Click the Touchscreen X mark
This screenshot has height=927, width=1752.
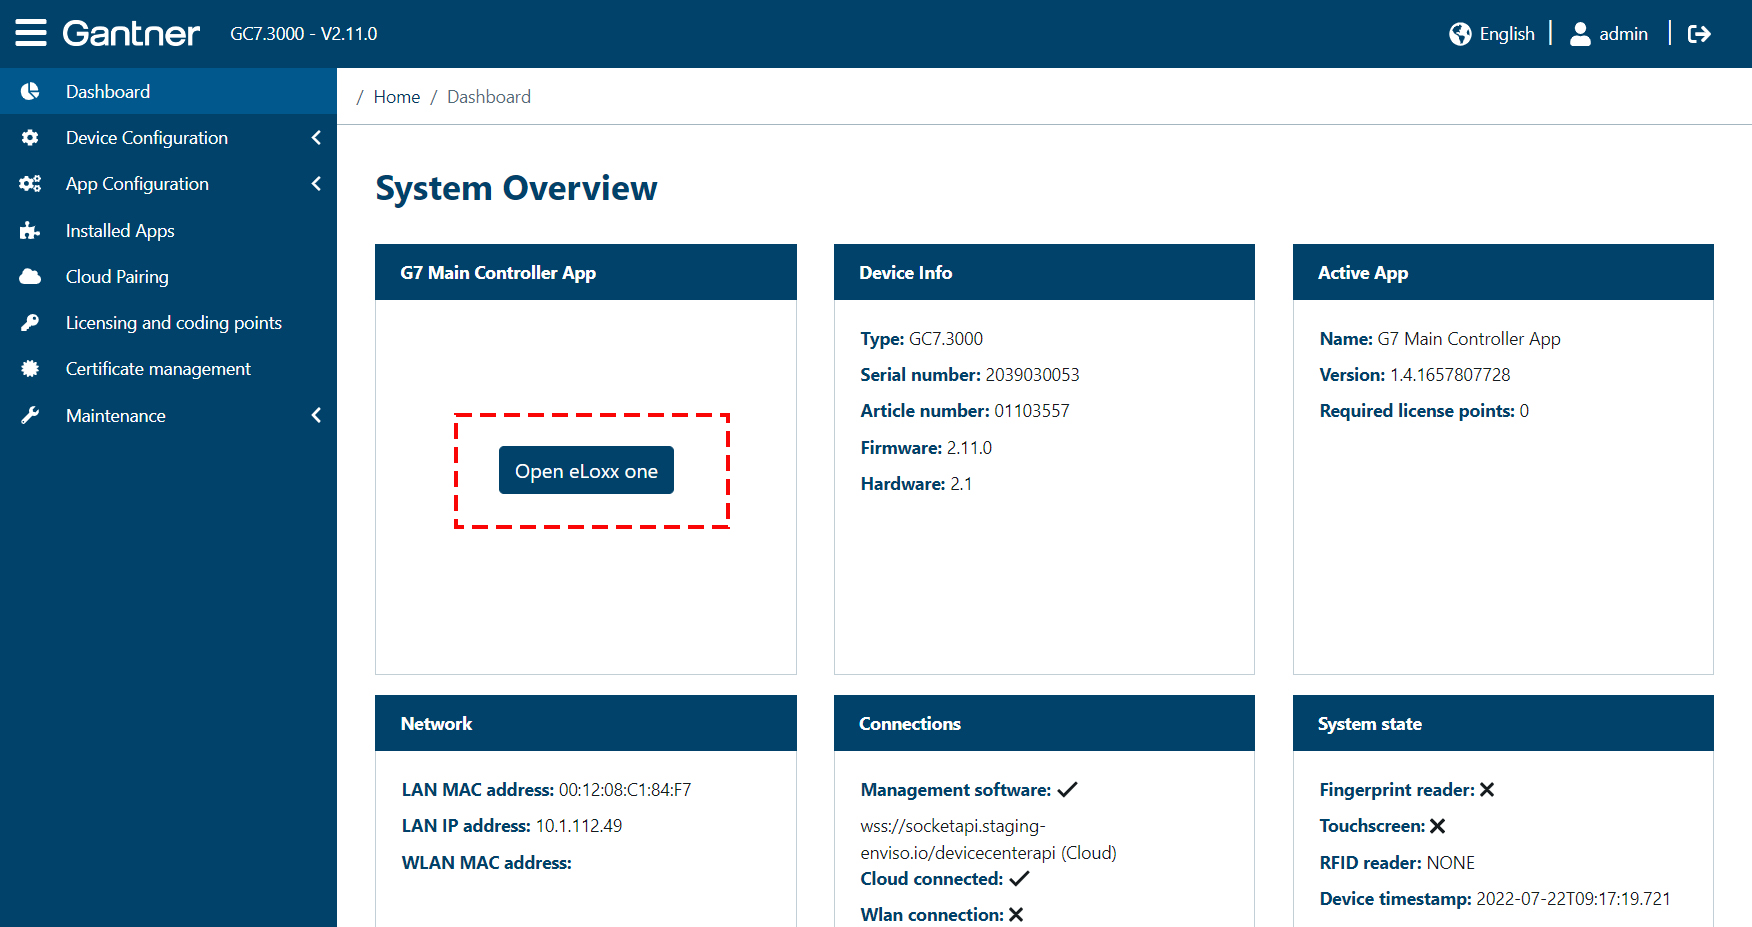click(1437, 826)
